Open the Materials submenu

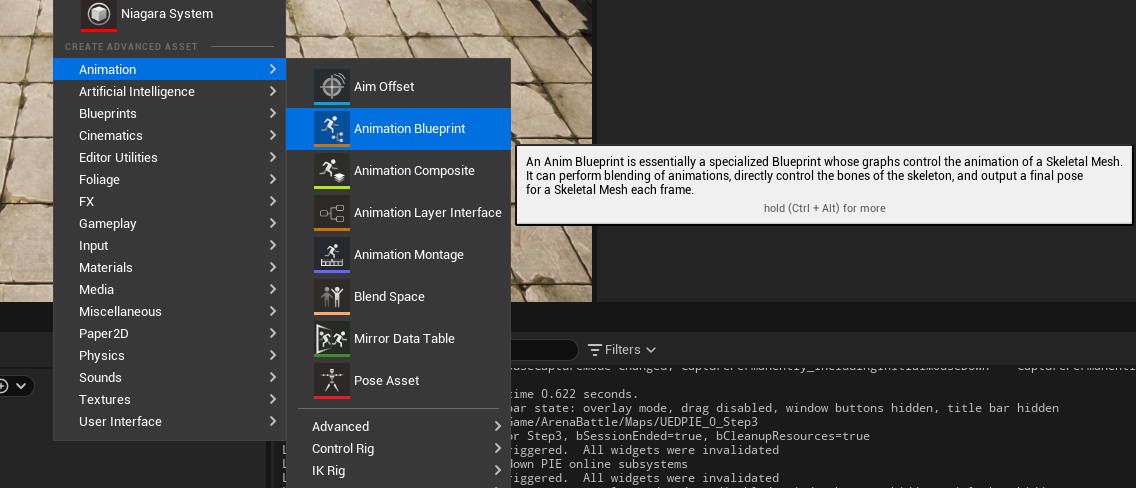170,267
